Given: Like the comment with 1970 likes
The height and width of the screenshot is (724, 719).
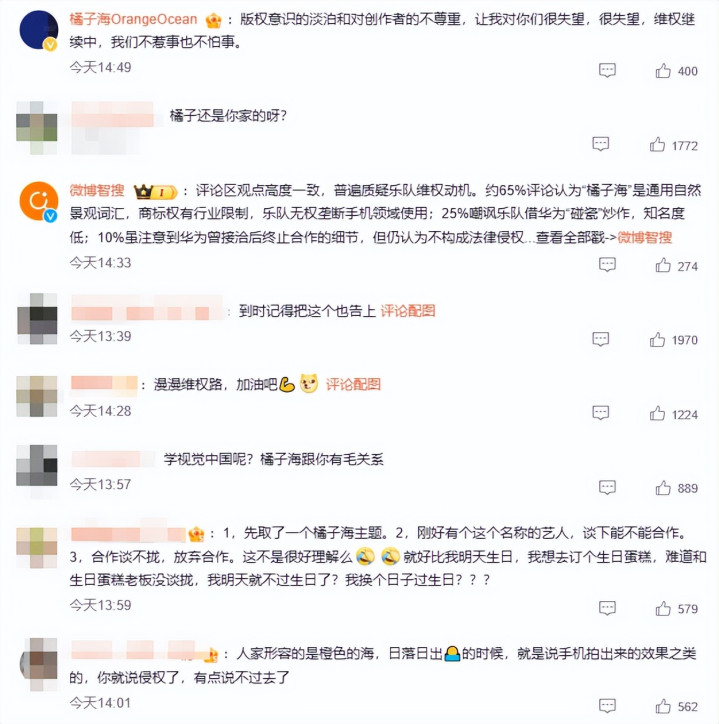Looking at the screenshot, I should click(657, 340).
